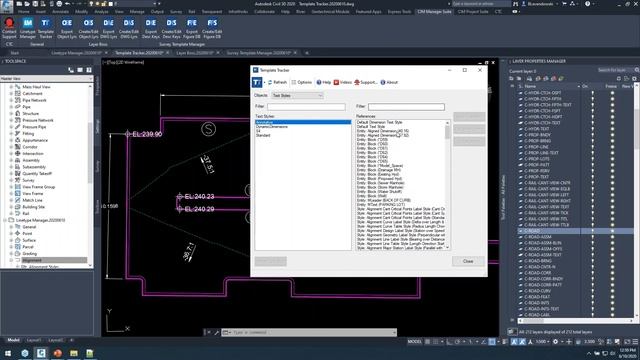Switch to the Layer Boss drawing tab
Image resolution: width=640 pixels, height=360 pixels.
coord(195,53)
